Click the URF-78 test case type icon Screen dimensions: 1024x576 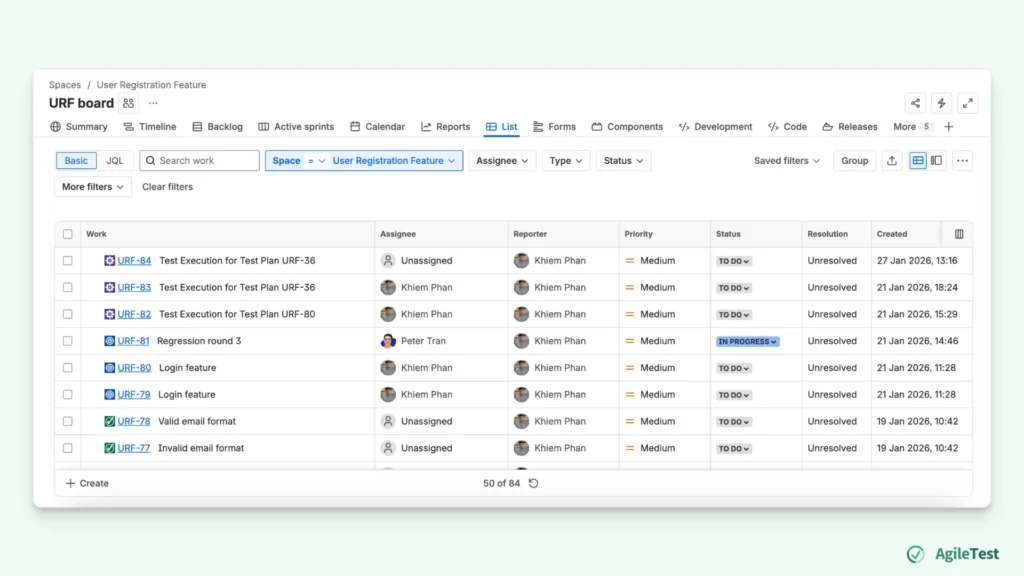110,421
